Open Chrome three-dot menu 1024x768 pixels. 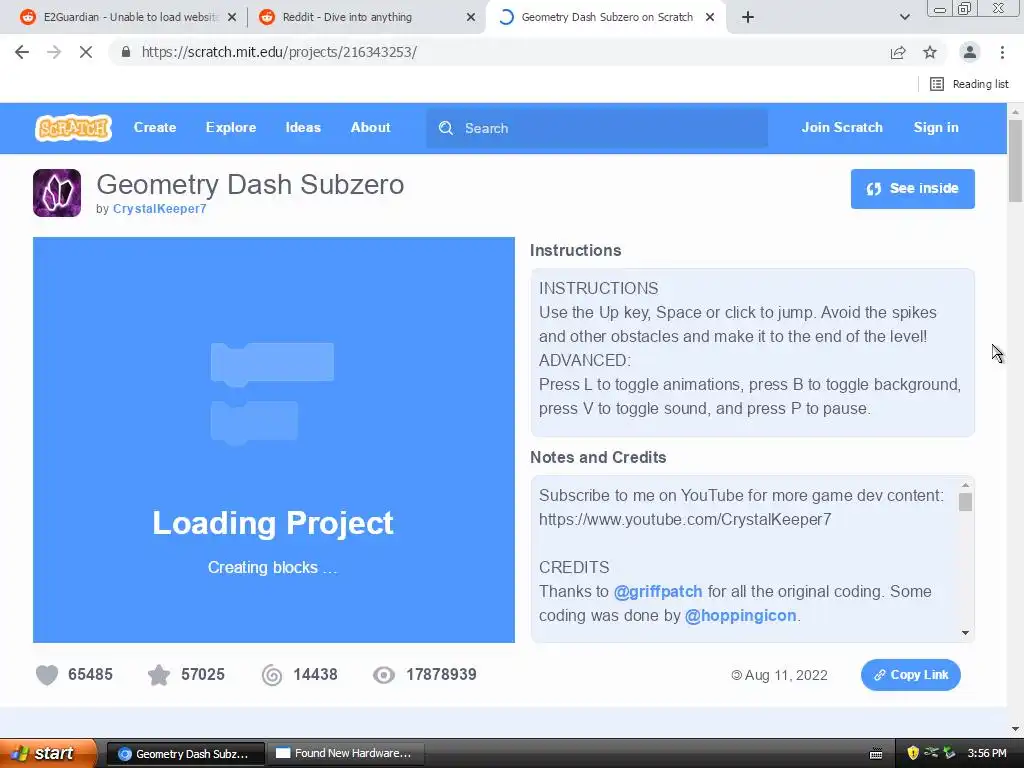(x=1002, y=52)
